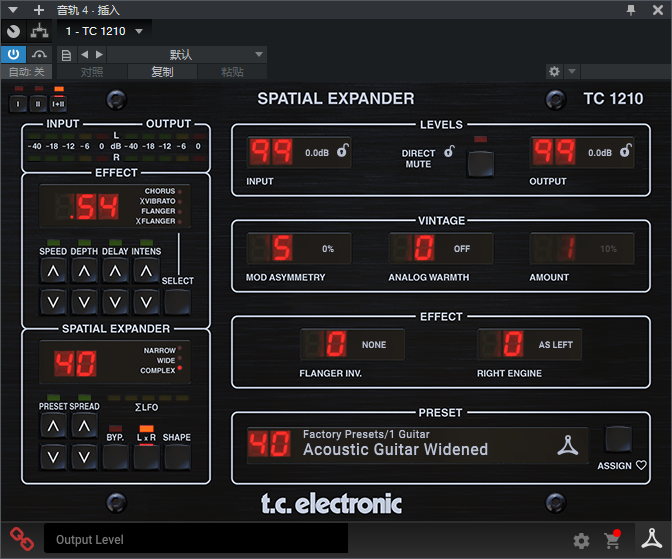This screenshot has height=559, width=672.
Task: Expand the arrow next to host gear
Action: tap(572, 71)
